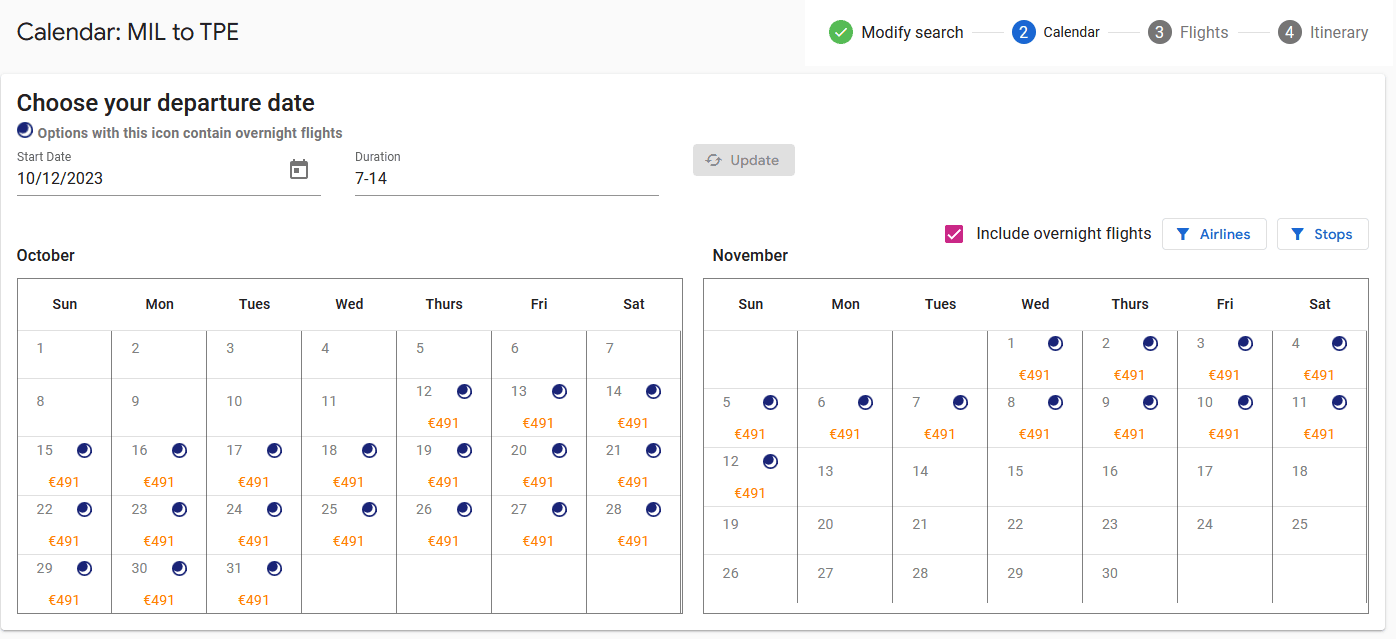
Task: Click the Modify search link
Action: 912,32
